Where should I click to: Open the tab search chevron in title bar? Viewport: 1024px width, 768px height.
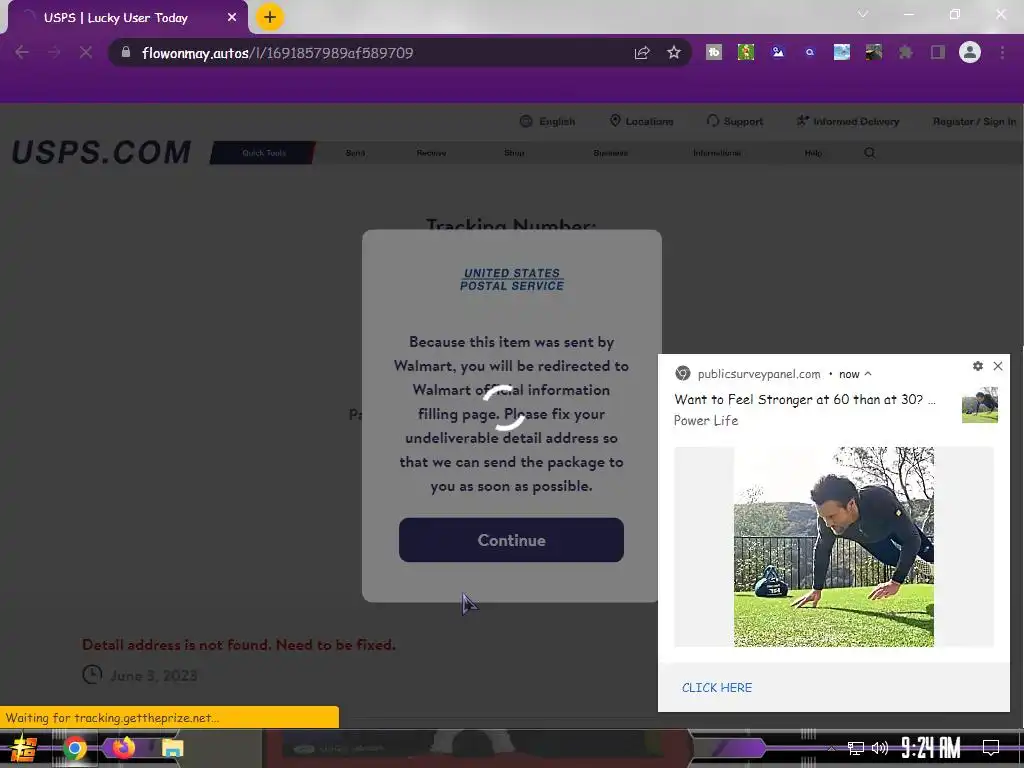(863, 14)
